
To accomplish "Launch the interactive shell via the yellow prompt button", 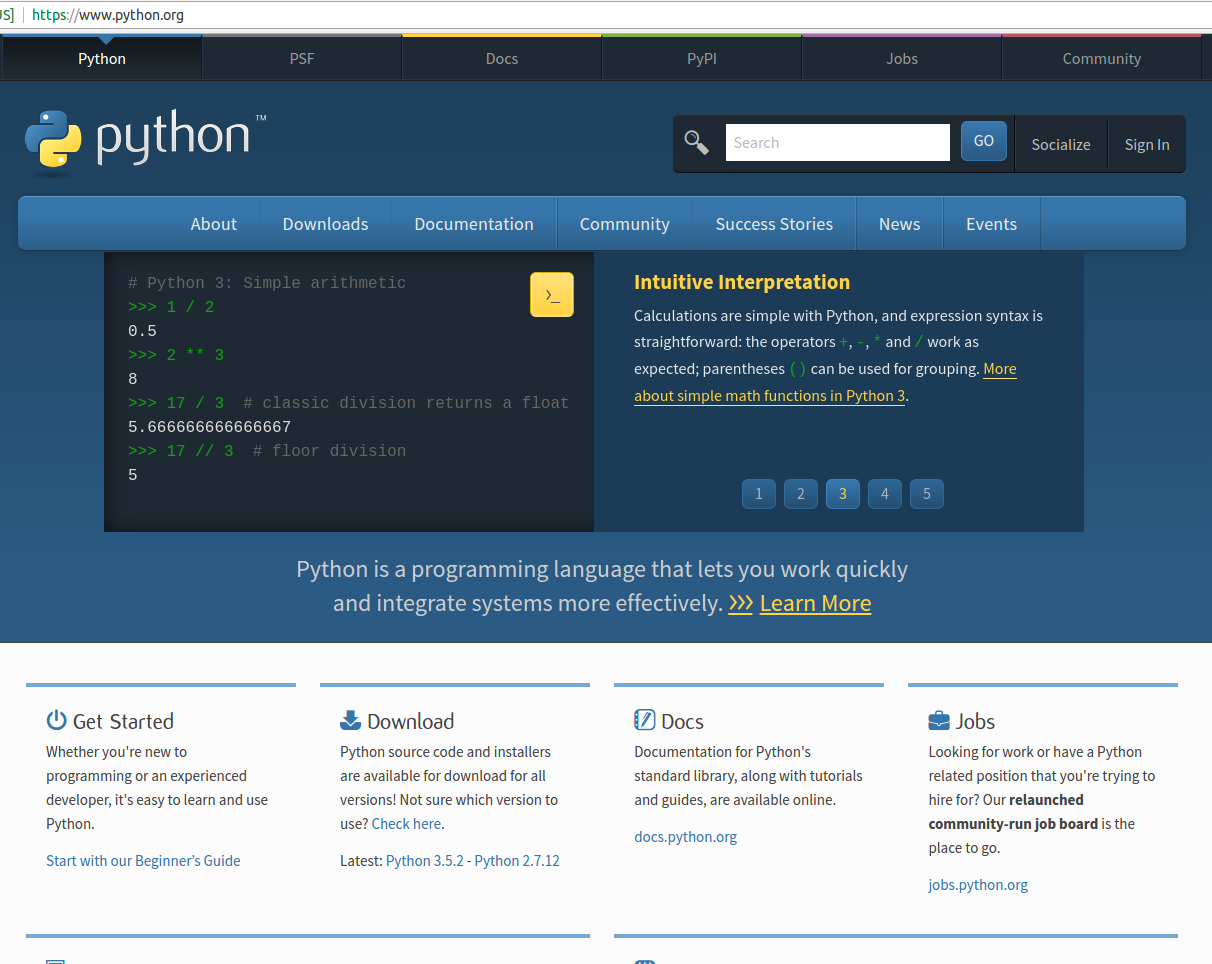I will coord(552,295).
